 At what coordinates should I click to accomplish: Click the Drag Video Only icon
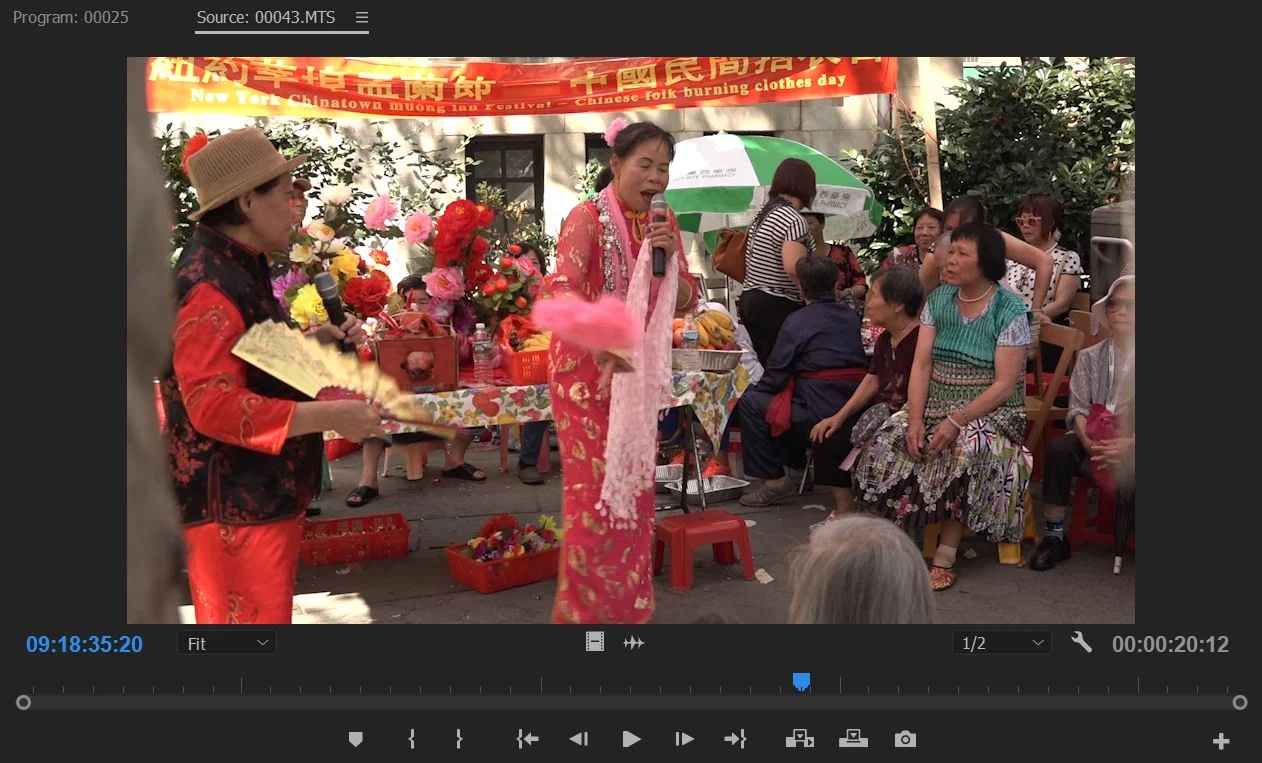[x=594, y=641]
